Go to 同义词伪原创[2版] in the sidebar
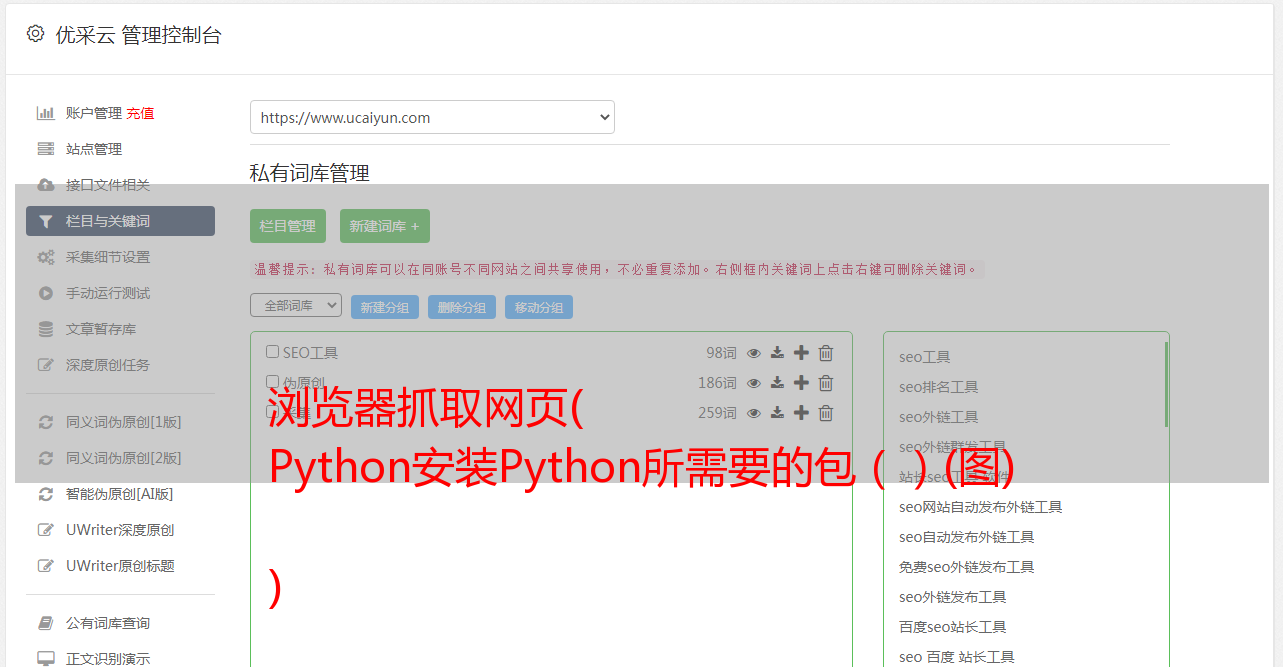The width and height of the screenshot is (1283, 667). [124, 458]
